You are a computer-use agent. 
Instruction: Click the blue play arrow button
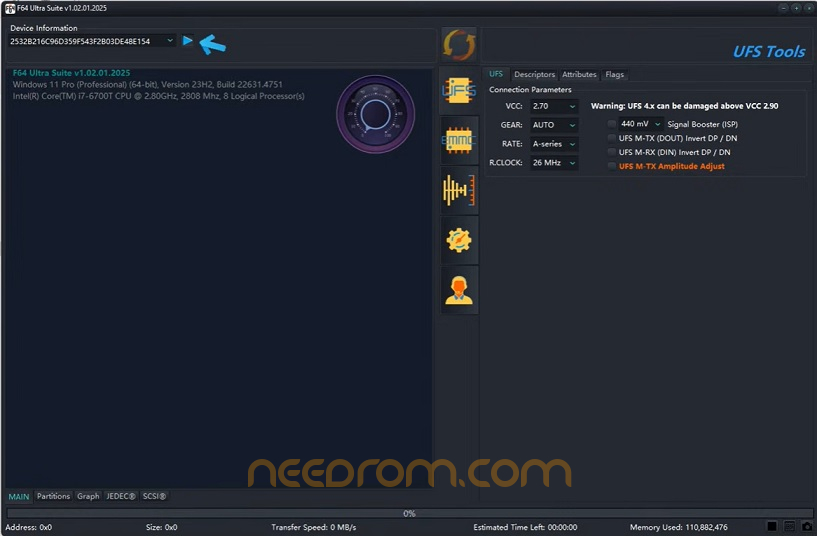188,41
